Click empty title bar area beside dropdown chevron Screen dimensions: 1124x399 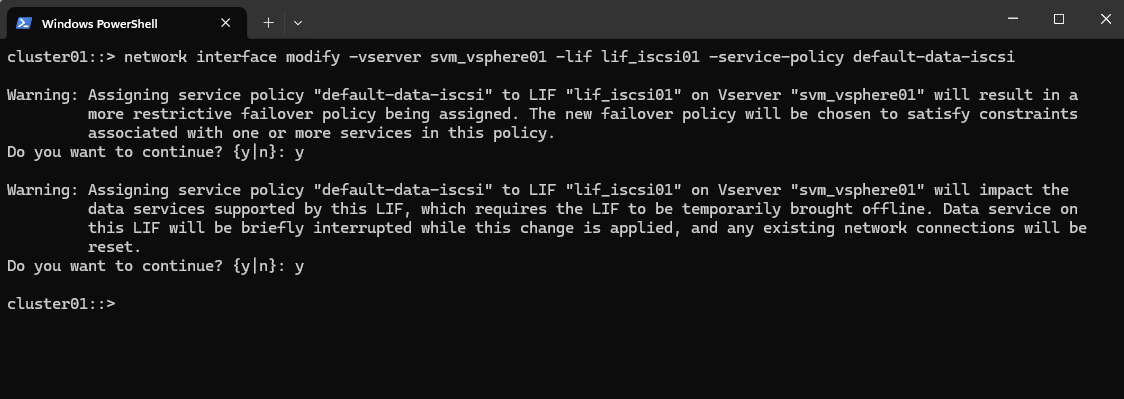pyautogui.click(x=645, y=19)
